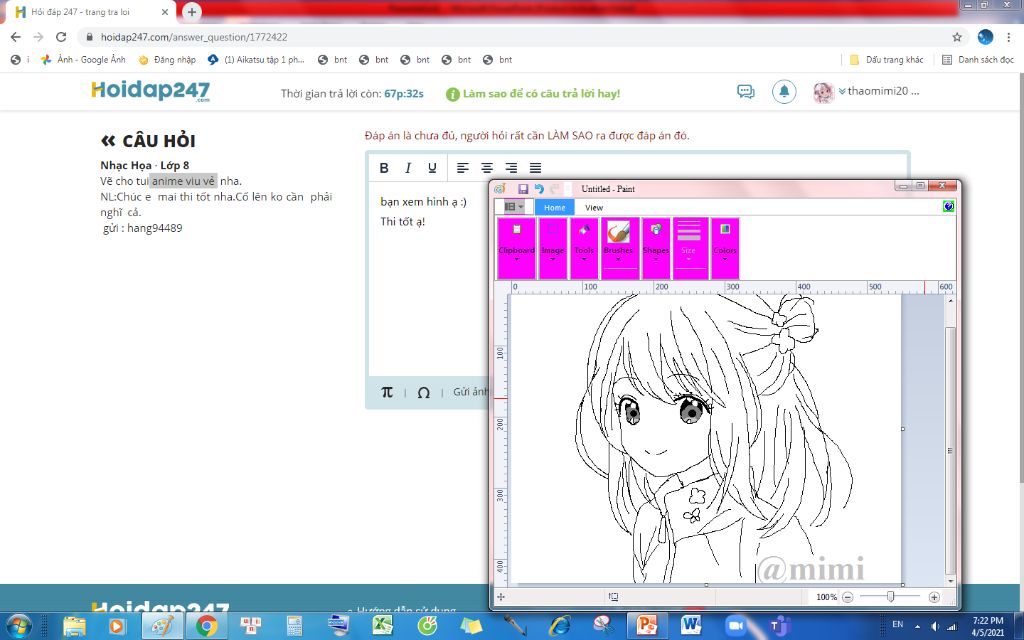1024x640 pixels.
Task: Open the chat messages icon
Action: [745, 91]
